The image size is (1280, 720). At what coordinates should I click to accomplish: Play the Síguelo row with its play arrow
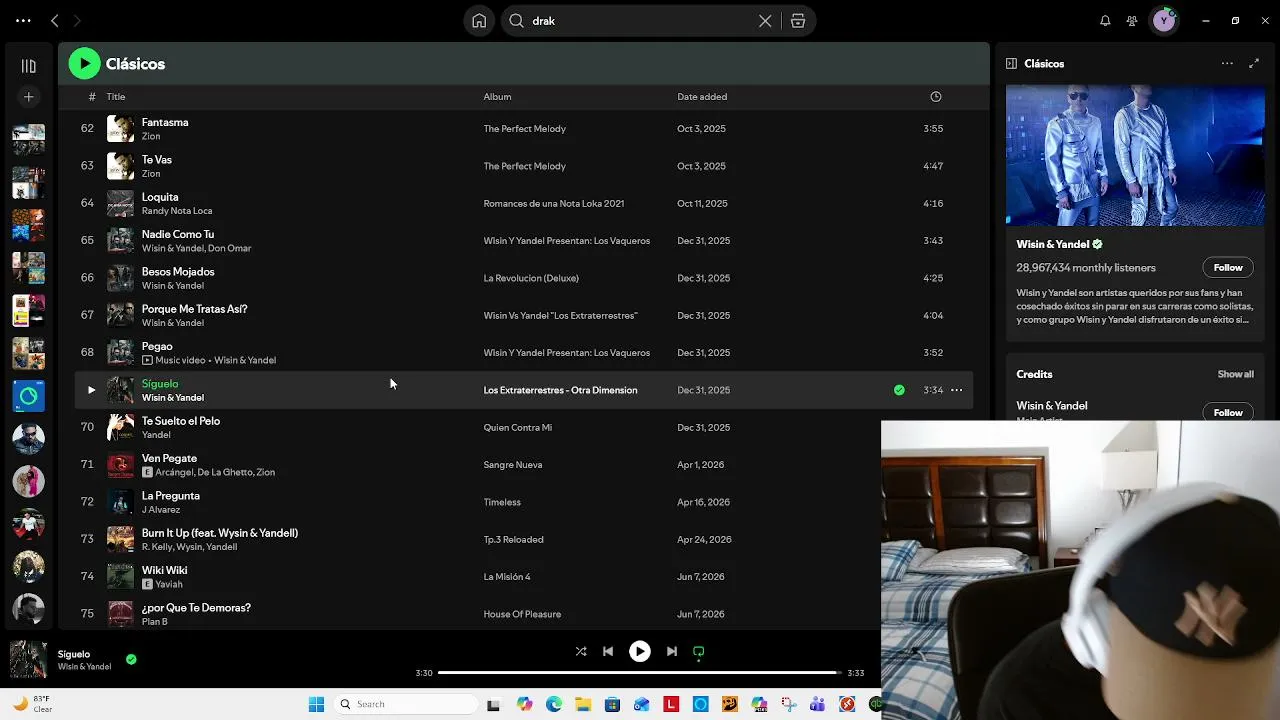click(91, 390)
